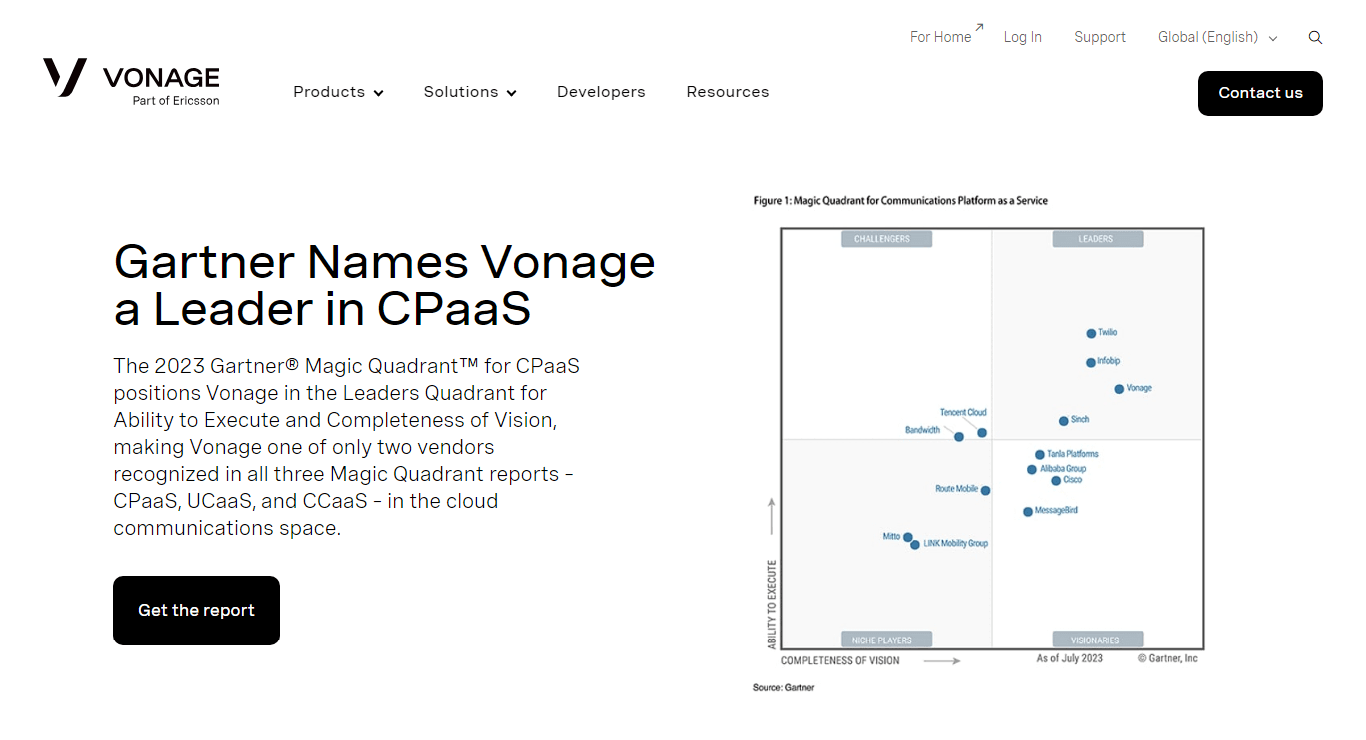Select the Tencent Cloud marker on the chart
1366x740 pixels.
point(981,433)
